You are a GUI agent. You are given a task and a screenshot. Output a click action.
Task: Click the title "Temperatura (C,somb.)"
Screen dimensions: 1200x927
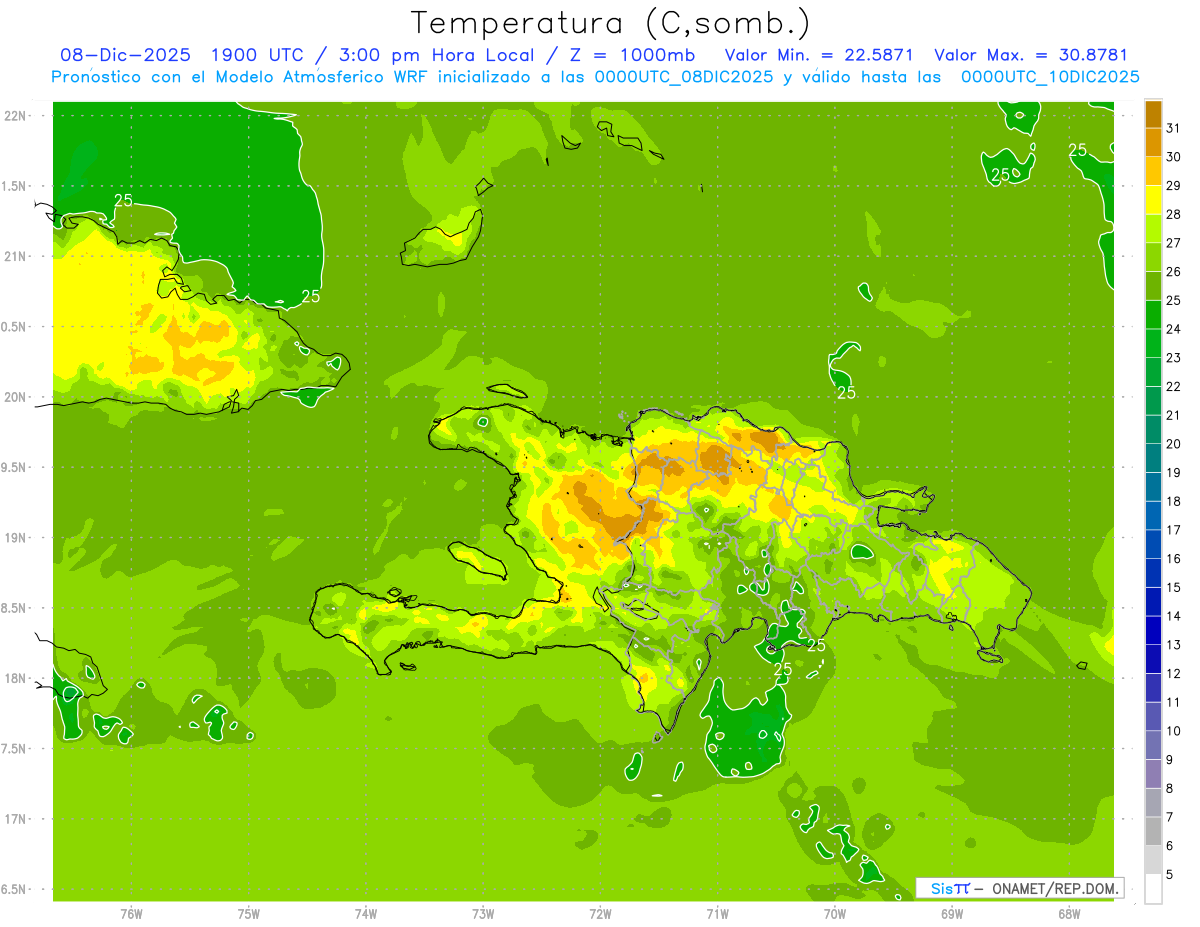tap(611, 23)
